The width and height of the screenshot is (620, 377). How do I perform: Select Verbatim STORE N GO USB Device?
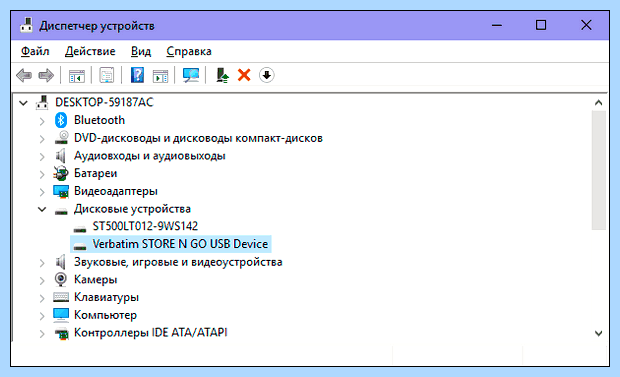[180, 244]
